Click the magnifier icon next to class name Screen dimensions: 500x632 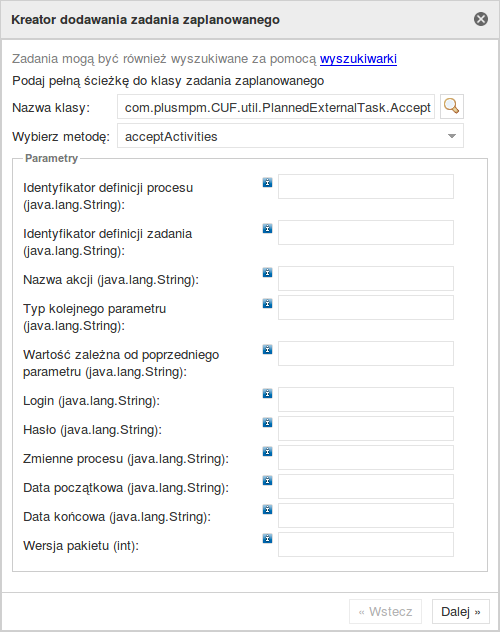pos(452,107)
